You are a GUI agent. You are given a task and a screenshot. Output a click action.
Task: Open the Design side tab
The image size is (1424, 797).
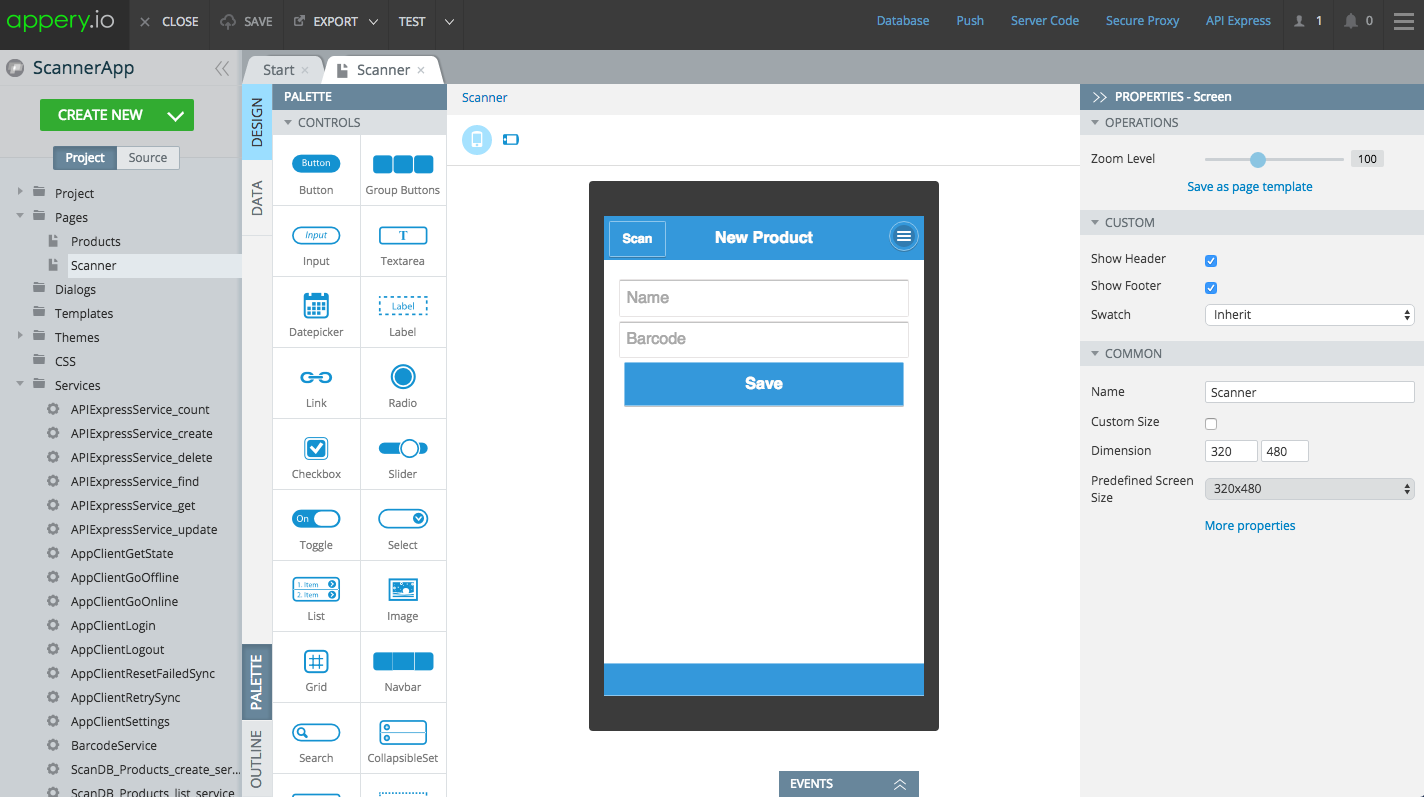[257, 122]
